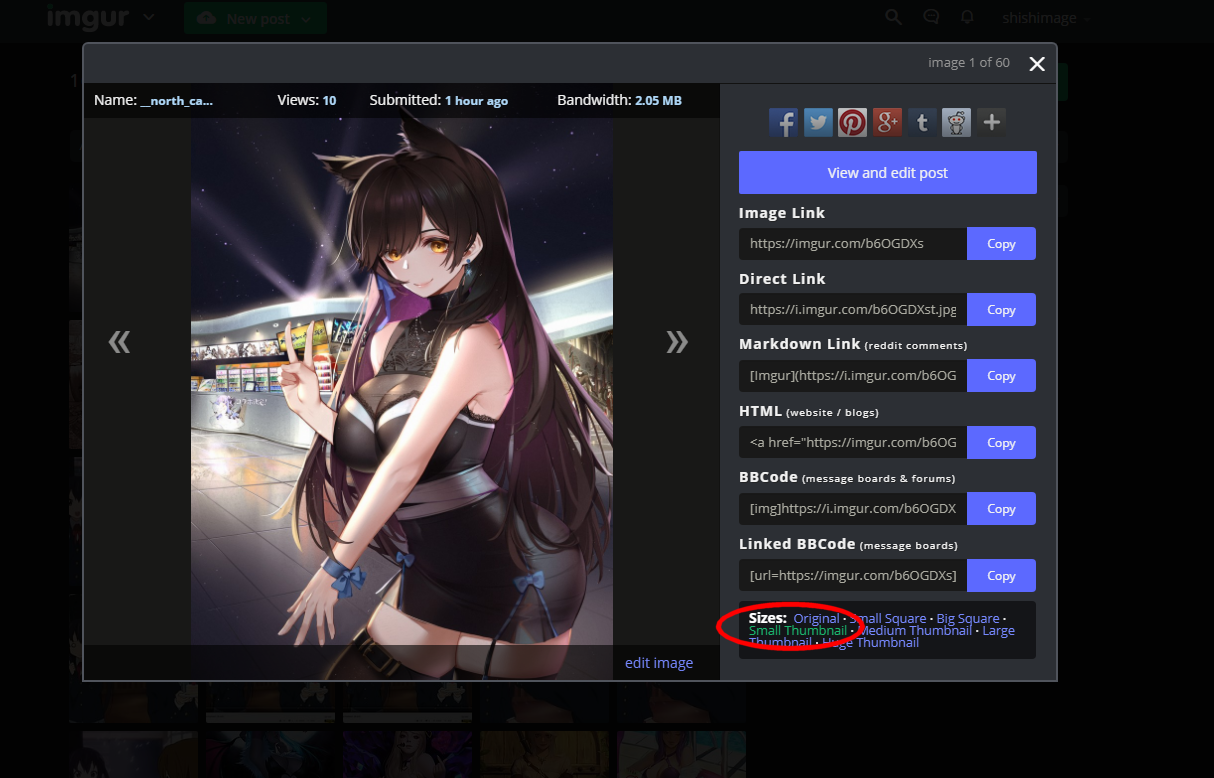Viewport: 1214px width, 778px height.
Task: Copy the Direct Link URL
Action: pyautogui.click(x=1001, y=309)
